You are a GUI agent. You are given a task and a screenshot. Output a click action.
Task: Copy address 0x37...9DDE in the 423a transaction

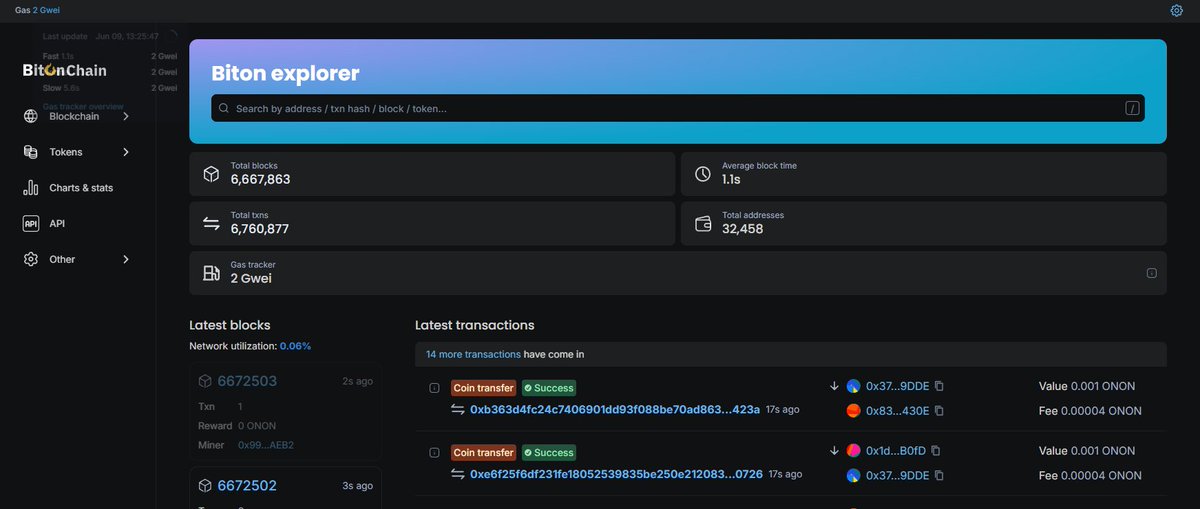tap(939, 386)
